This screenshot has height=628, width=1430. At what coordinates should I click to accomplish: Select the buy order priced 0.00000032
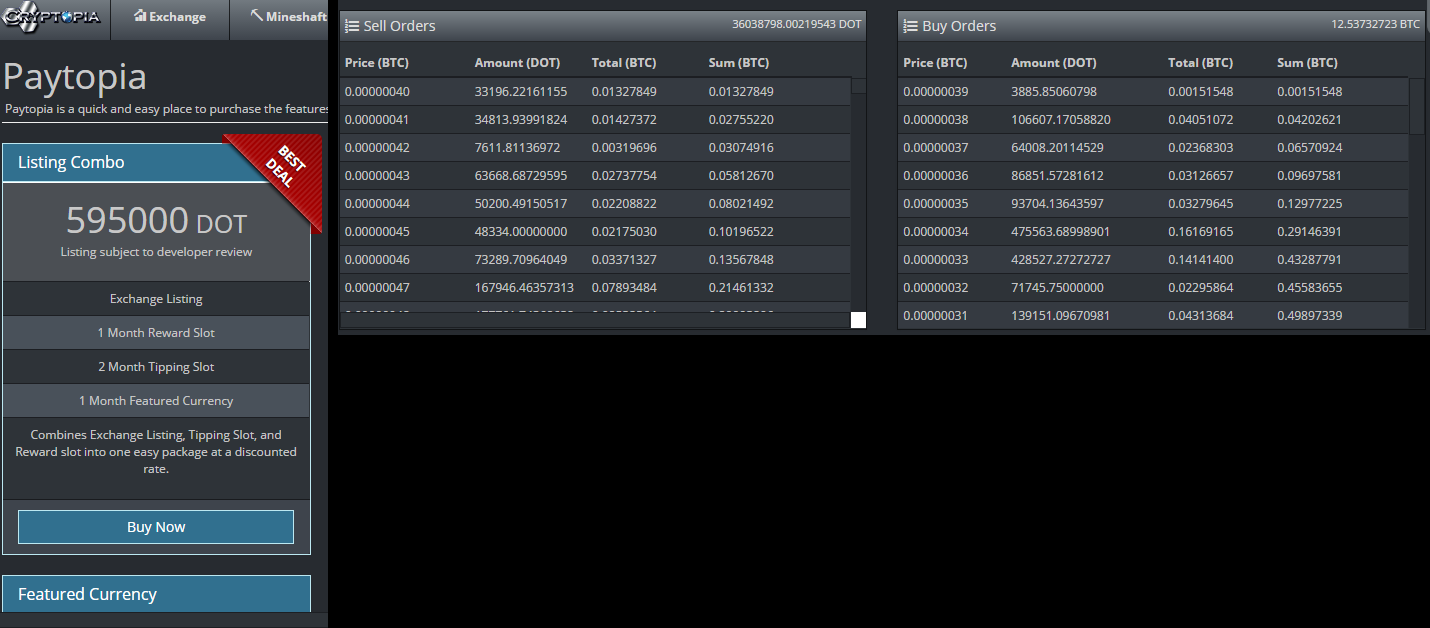pos(1153,288)
